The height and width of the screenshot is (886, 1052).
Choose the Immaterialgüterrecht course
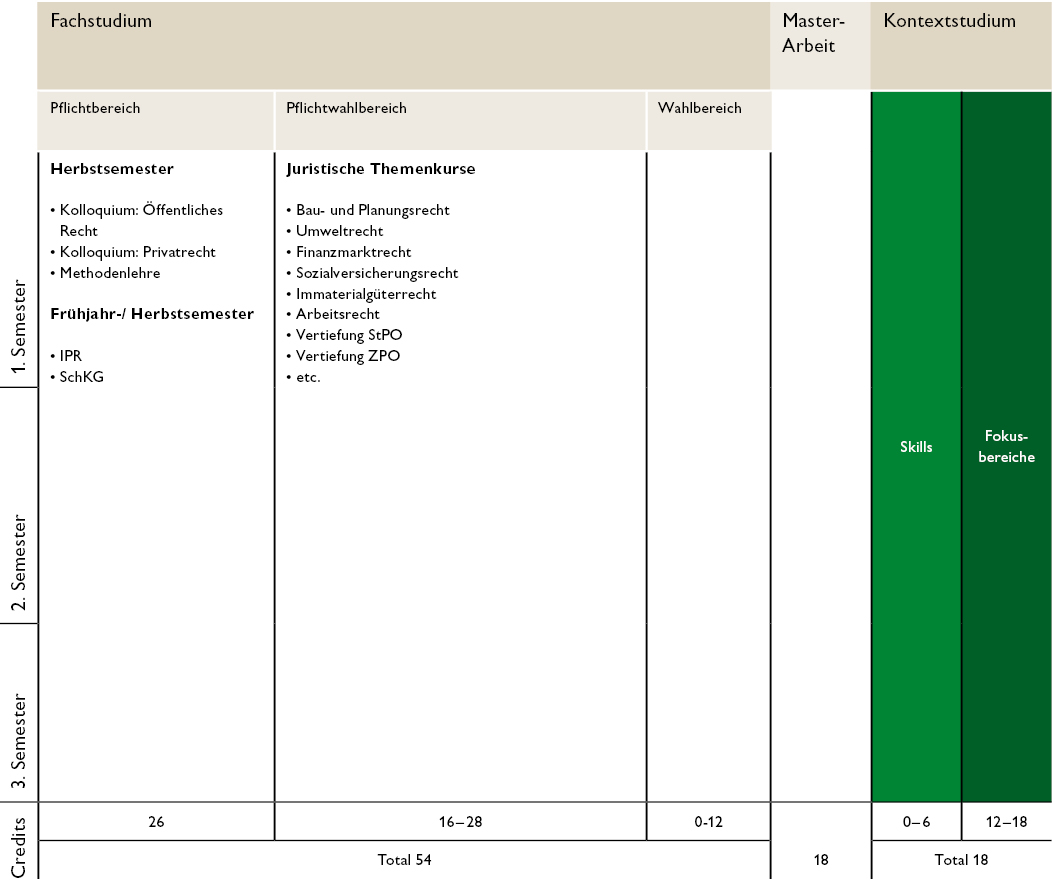pos(366,294)
